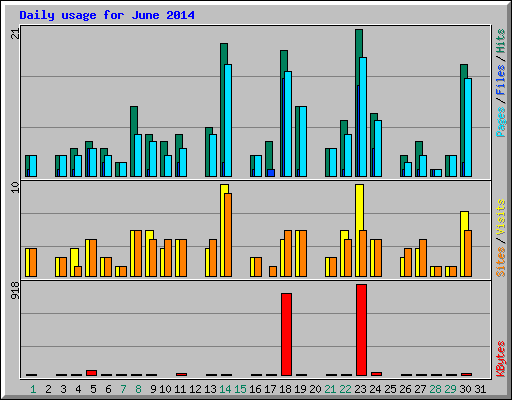The image size is (512, 400).
Task: Click the "KBytes" legend label
Action: [501, 359]
